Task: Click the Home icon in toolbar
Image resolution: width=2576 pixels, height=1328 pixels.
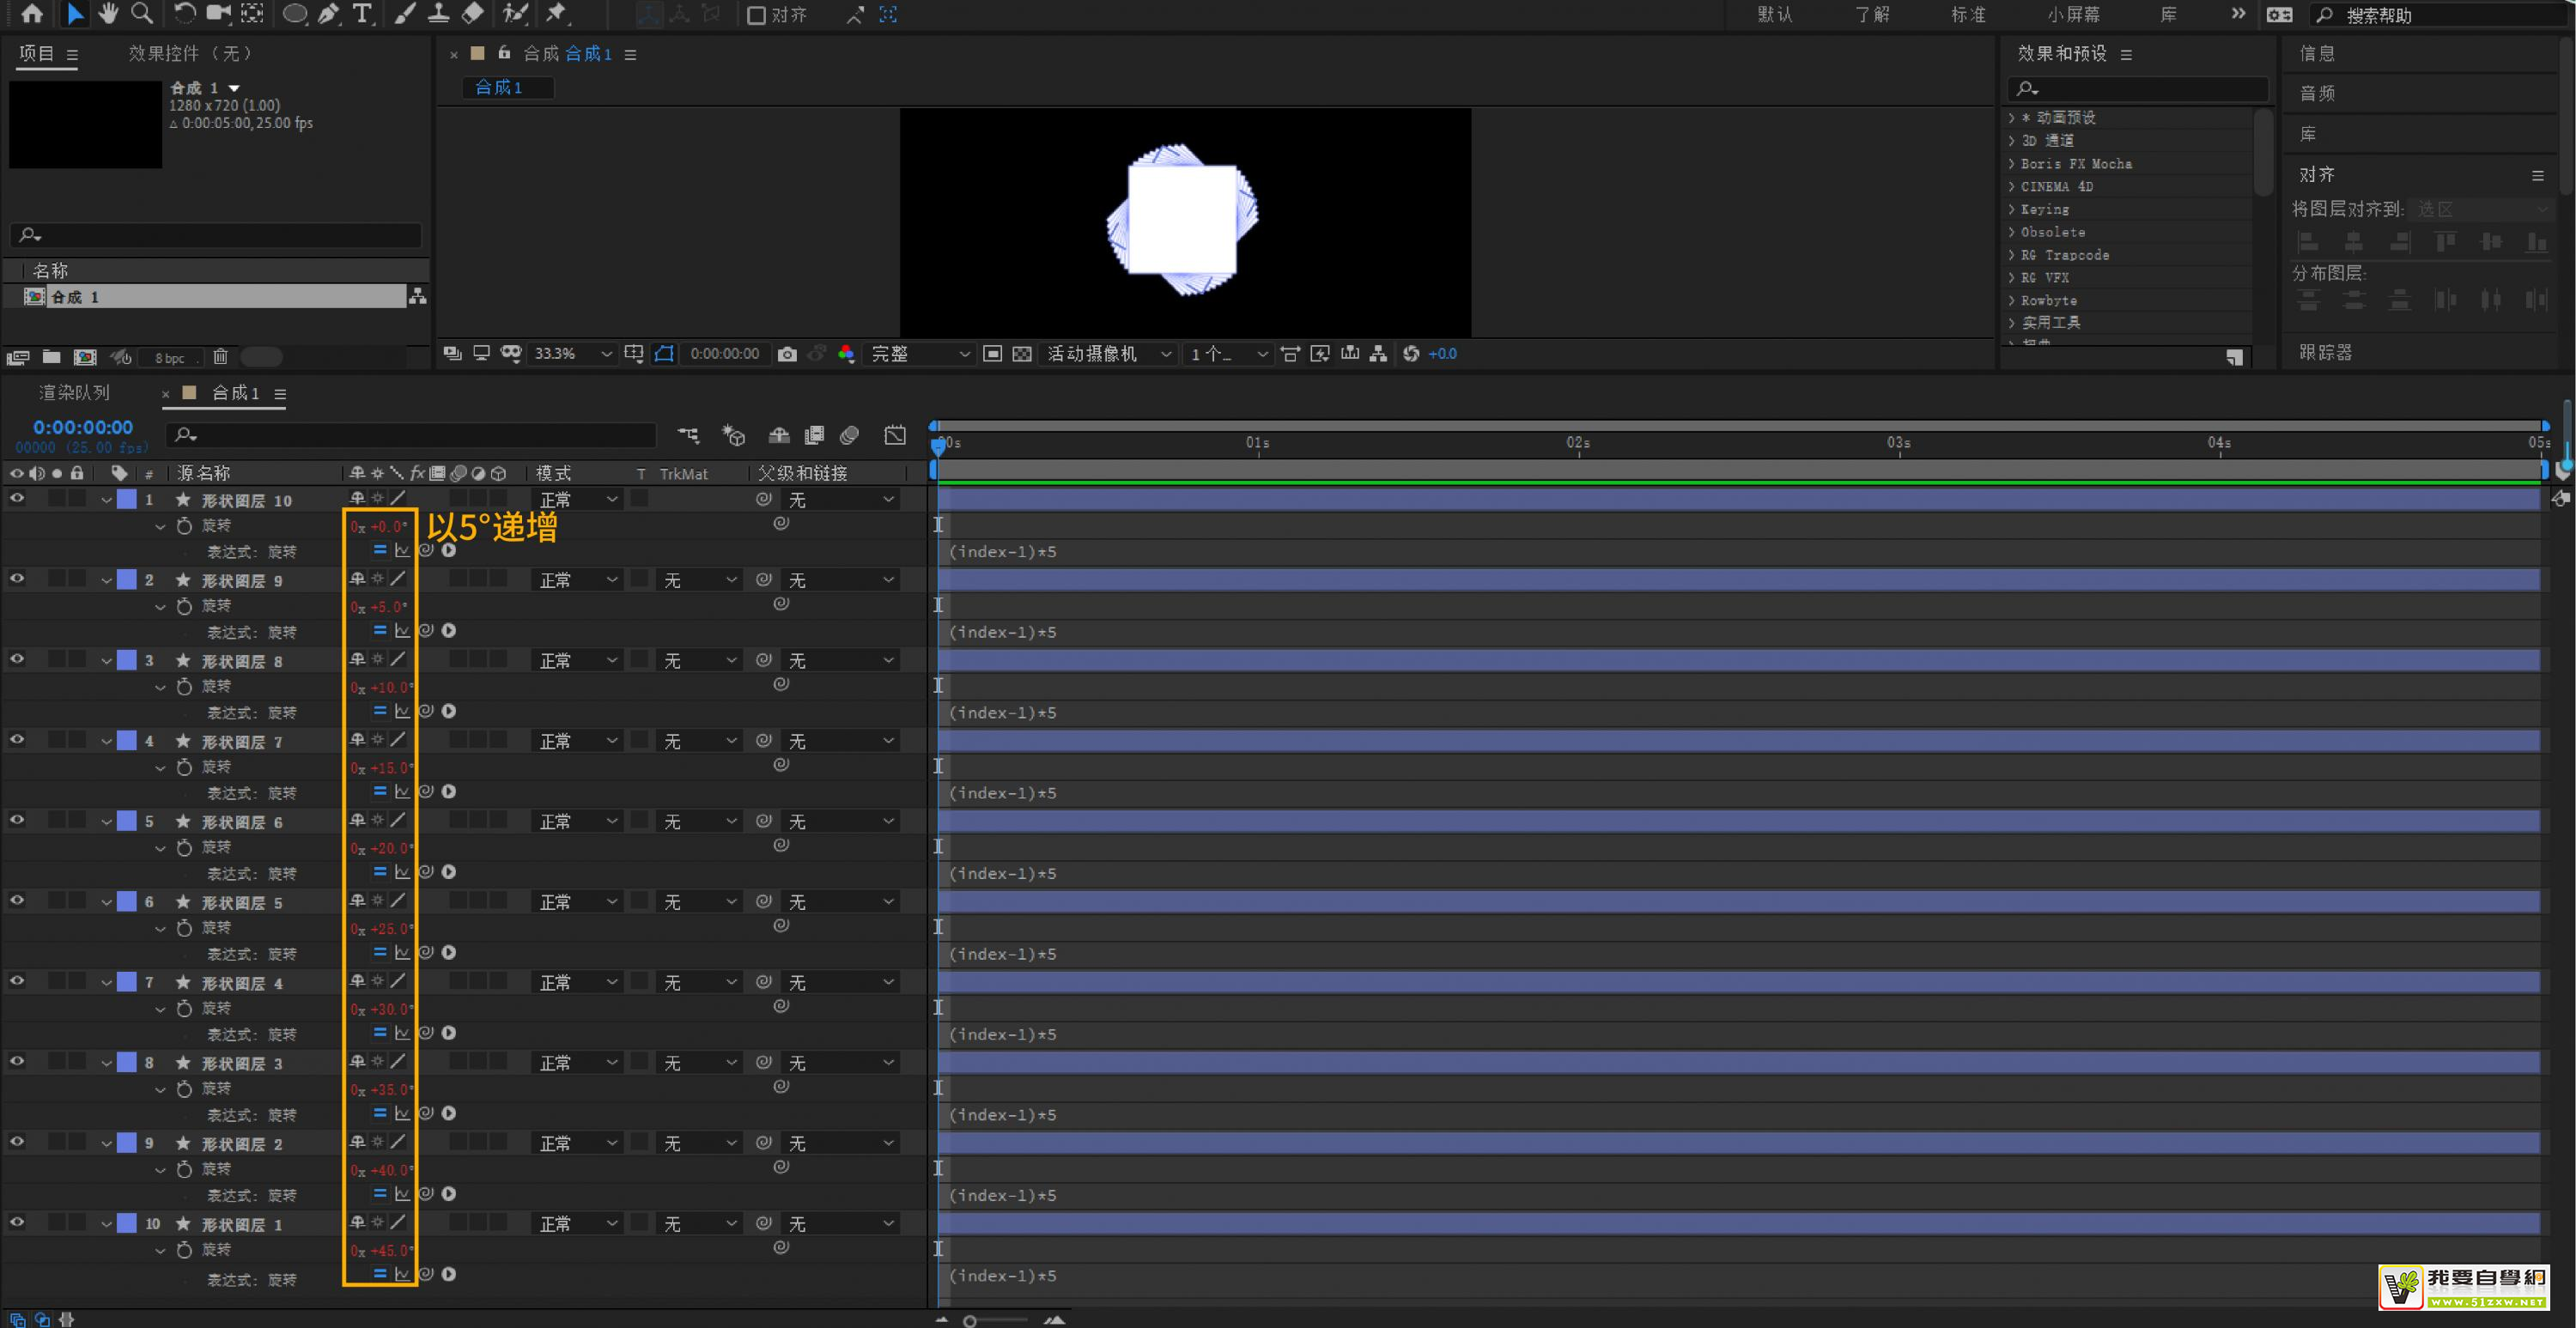Action: point(32,14)
